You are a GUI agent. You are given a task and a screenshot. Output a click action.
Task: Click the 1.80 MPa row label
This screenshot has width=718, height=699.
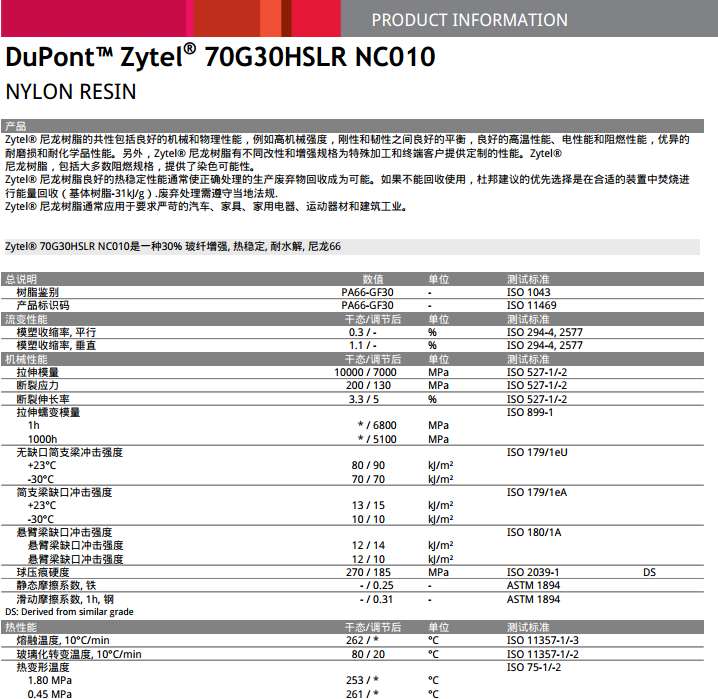point(50,680)
